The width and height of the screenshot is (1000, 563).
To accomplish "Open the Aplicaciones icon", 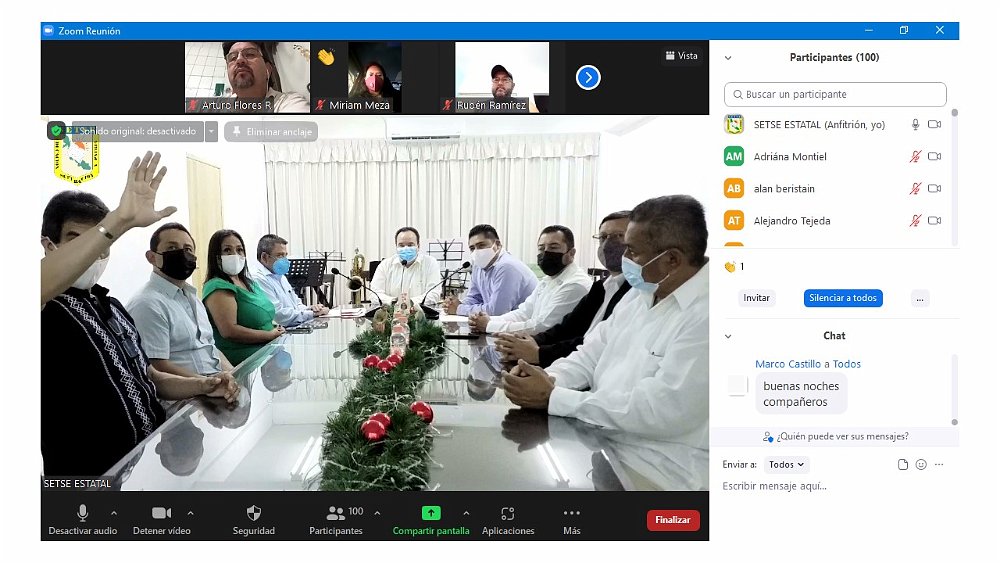I will coord(508,513).
